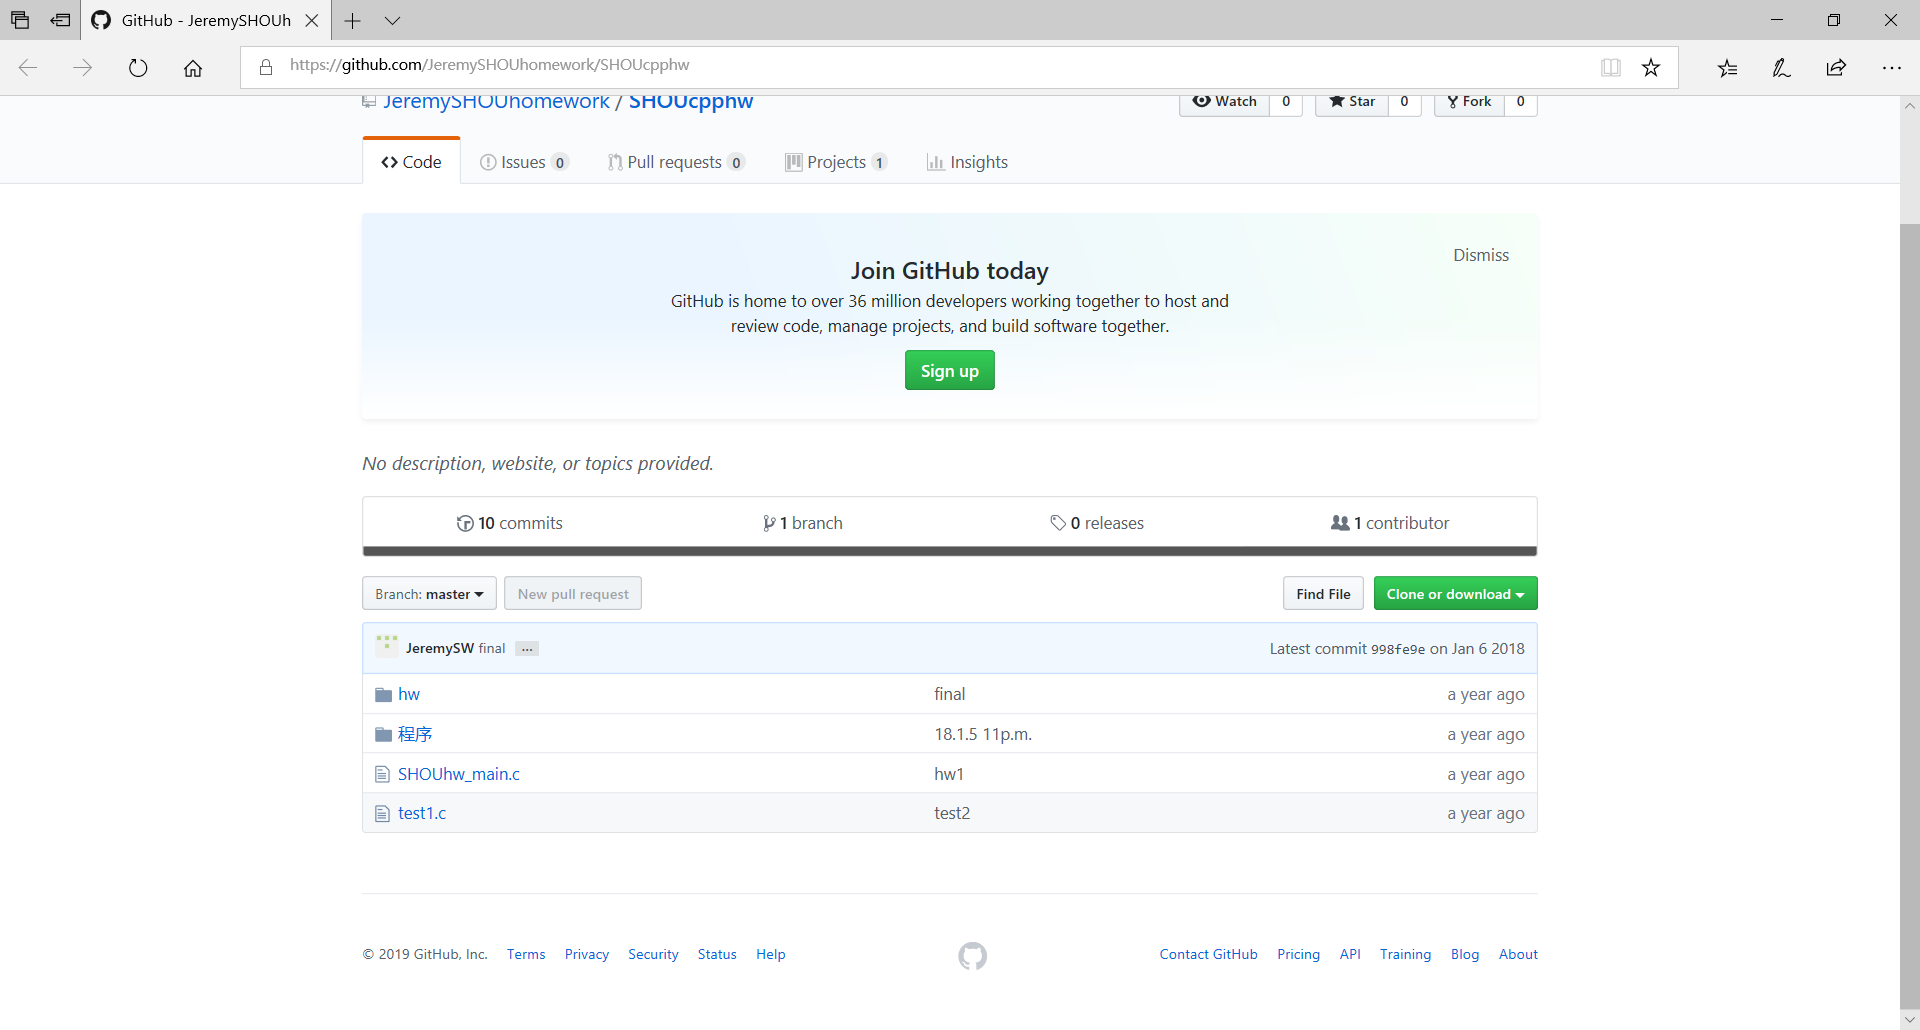View the 0 releases link
This screenshot has width=1920, height=1030.
pyautogui.click(x=1097, y=523)
